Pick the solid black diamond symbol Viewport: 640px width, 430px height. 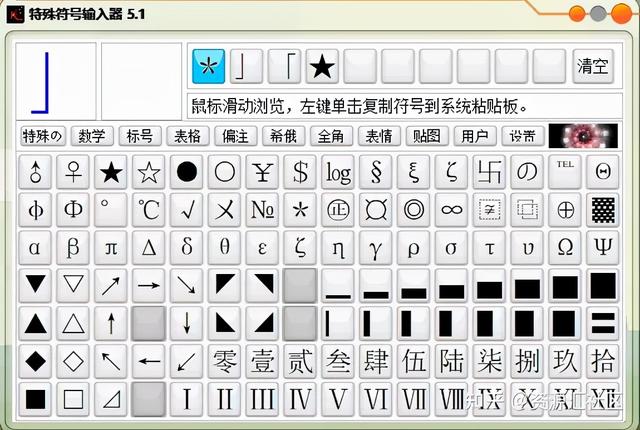(36, 360)
